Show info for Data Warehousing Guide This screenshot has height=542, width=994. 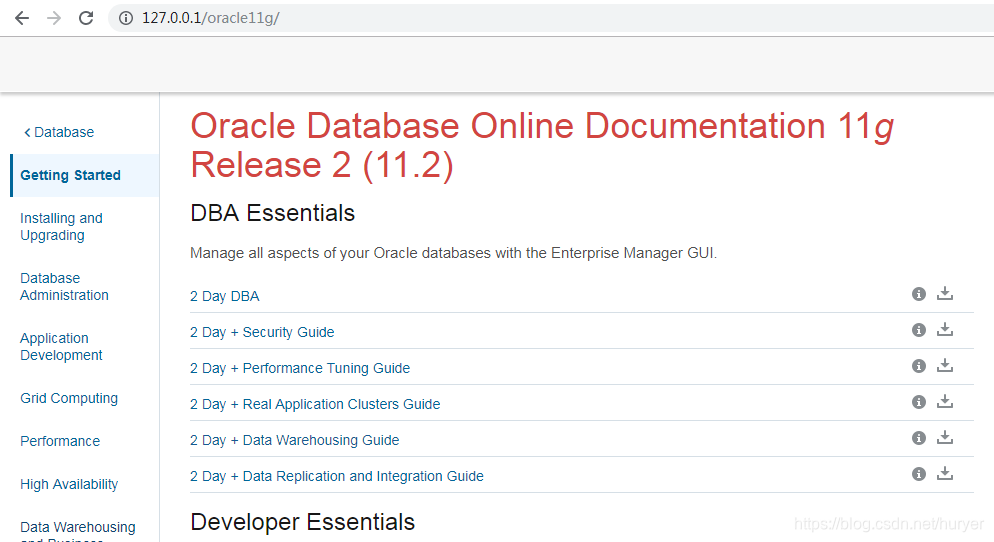point(919,439)
